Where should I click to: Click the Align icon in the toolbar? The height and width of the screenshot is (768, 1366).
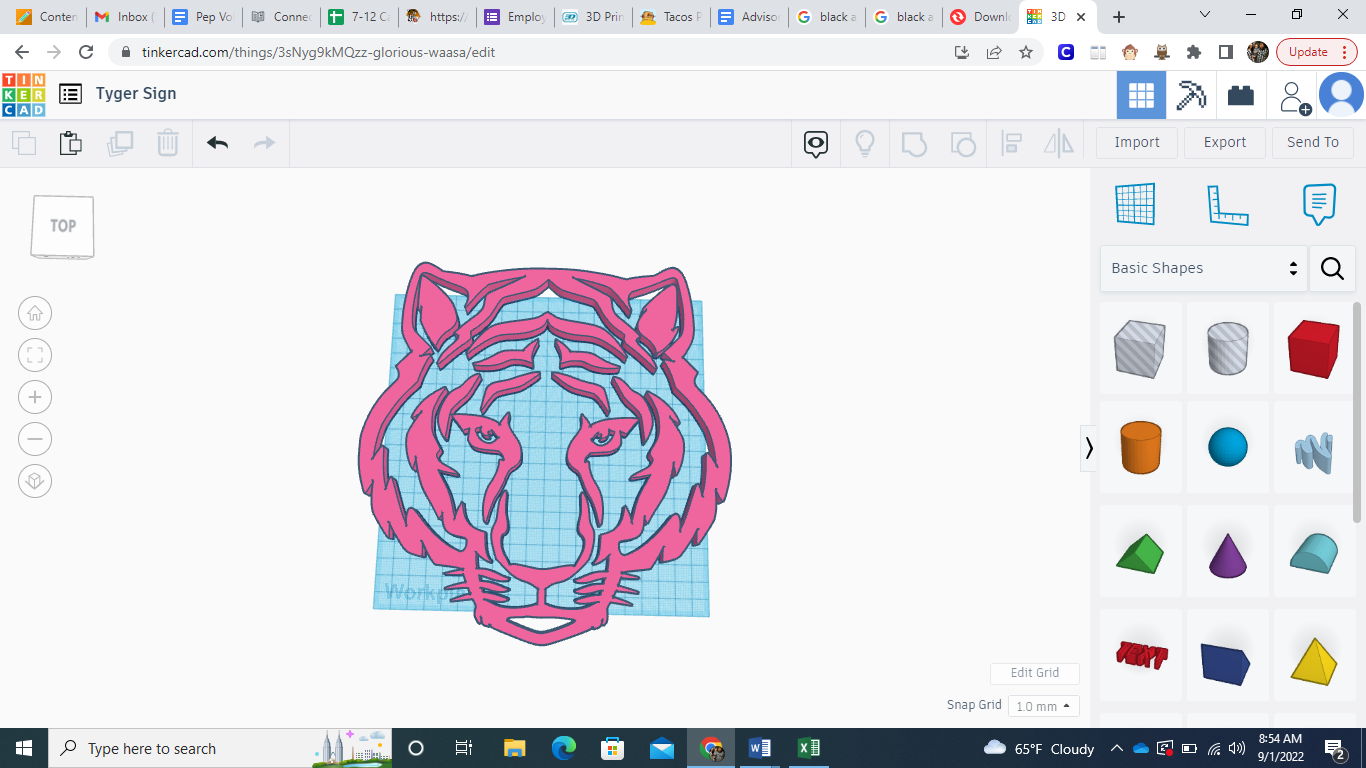1011,143
